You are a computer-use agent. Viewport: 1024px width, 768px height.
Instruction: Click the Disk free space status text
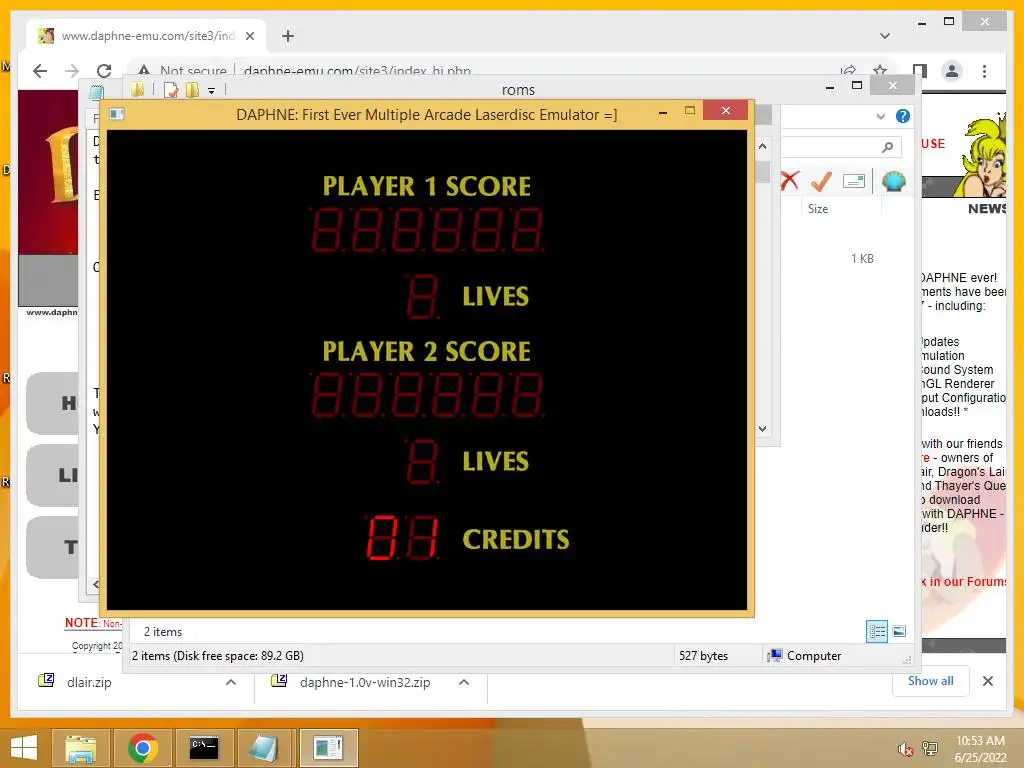217,656
